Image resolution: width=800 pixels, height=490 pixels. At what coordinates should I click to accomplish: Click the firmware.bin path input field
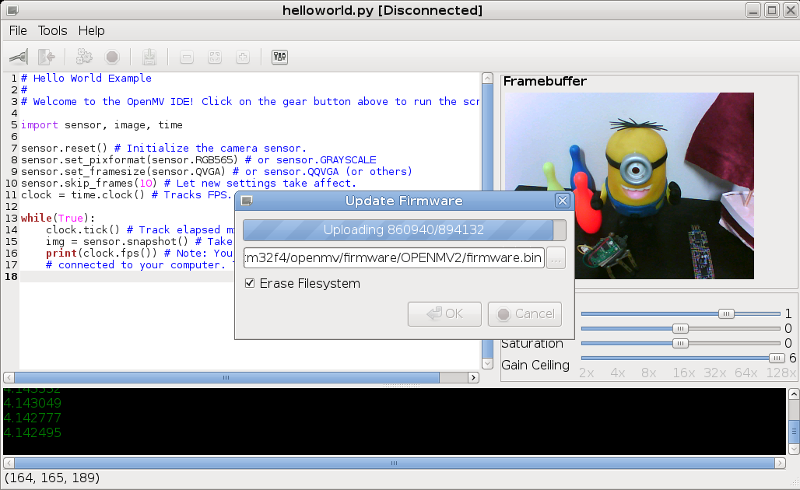pyautogui.click(x=394, y=258)
